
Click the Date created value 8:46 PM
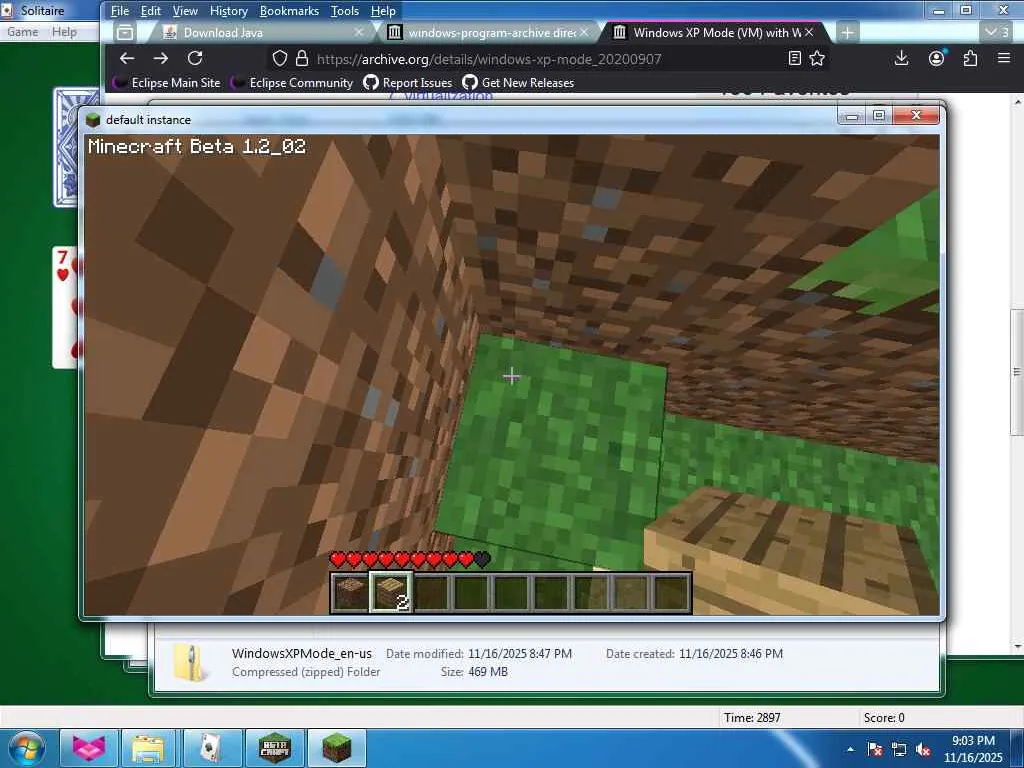(731, 653)
